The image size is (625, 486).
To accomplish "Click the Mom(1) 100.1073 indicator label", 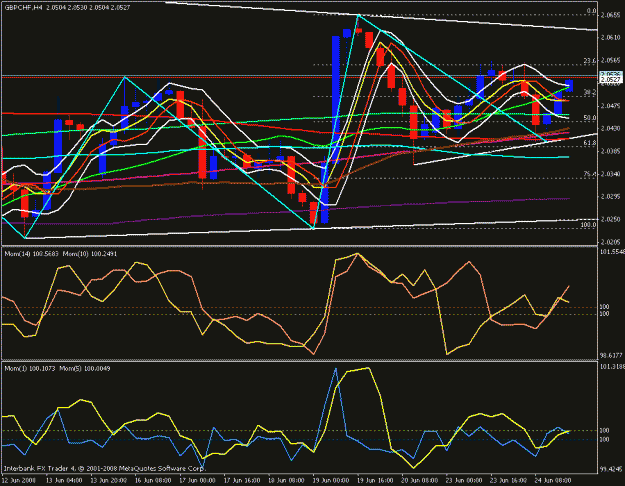I will [x=30, y=368].
